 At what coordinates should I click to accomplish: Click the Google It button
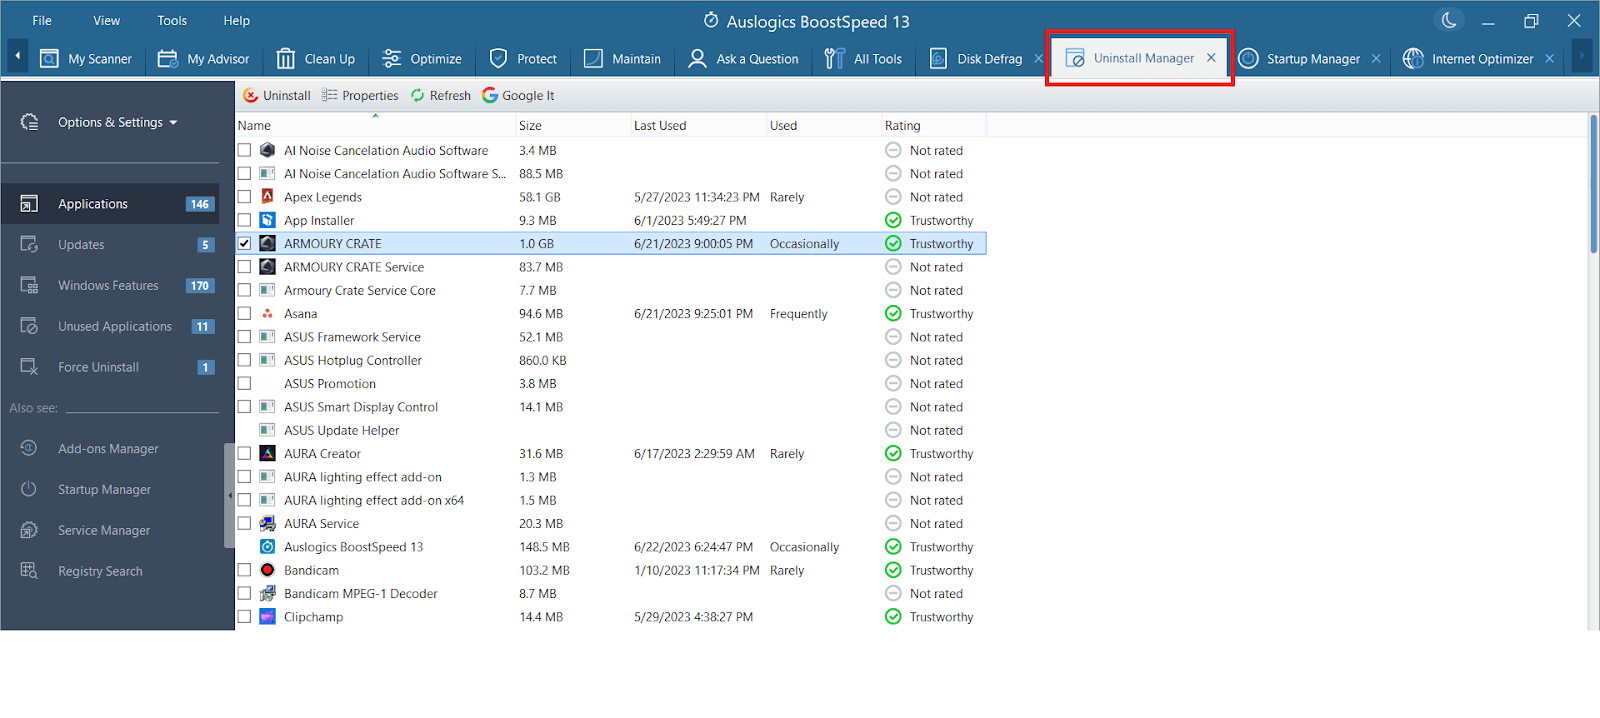(518, 96)
